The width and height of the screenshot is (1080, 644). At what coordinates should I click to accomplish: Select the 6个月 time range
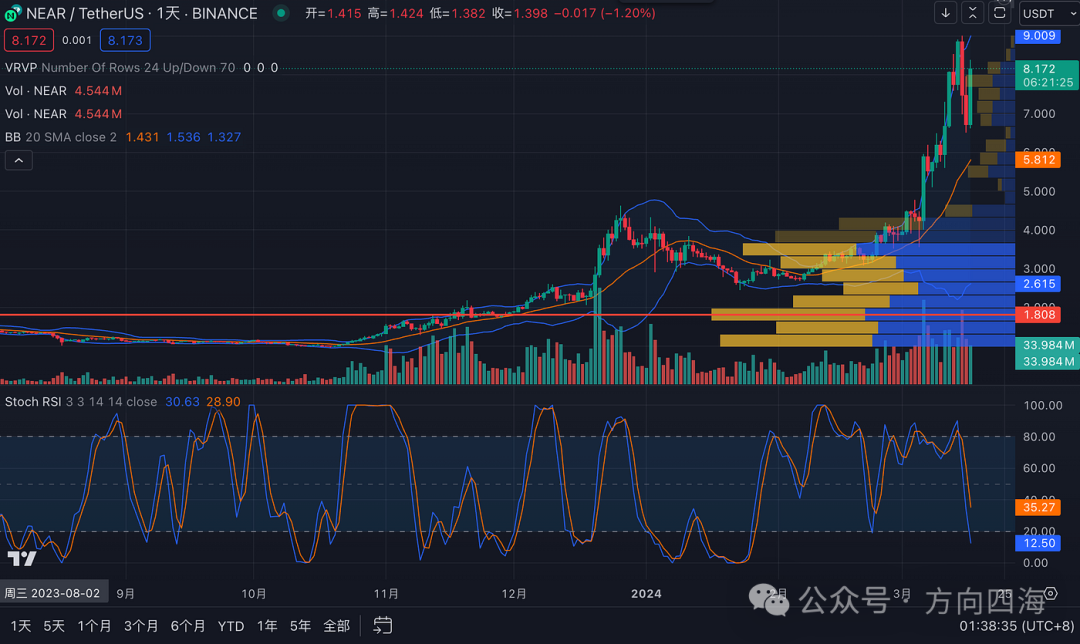click(187, 626)
